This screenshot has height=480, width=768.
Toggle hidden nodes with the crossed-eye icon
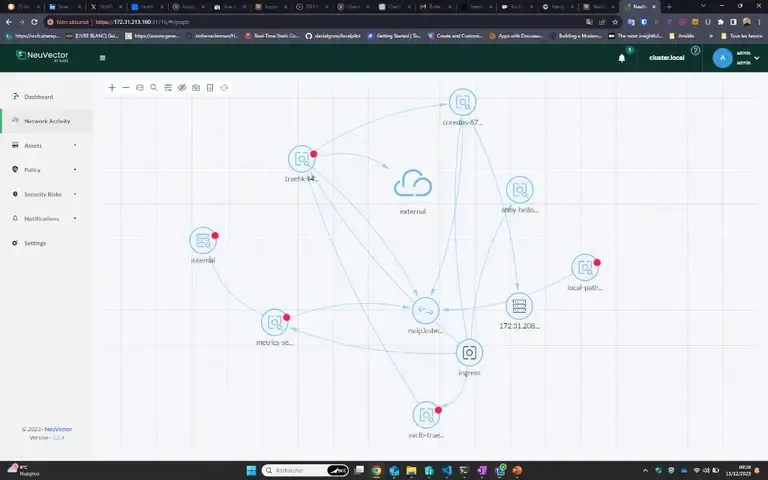click(182, 88)
